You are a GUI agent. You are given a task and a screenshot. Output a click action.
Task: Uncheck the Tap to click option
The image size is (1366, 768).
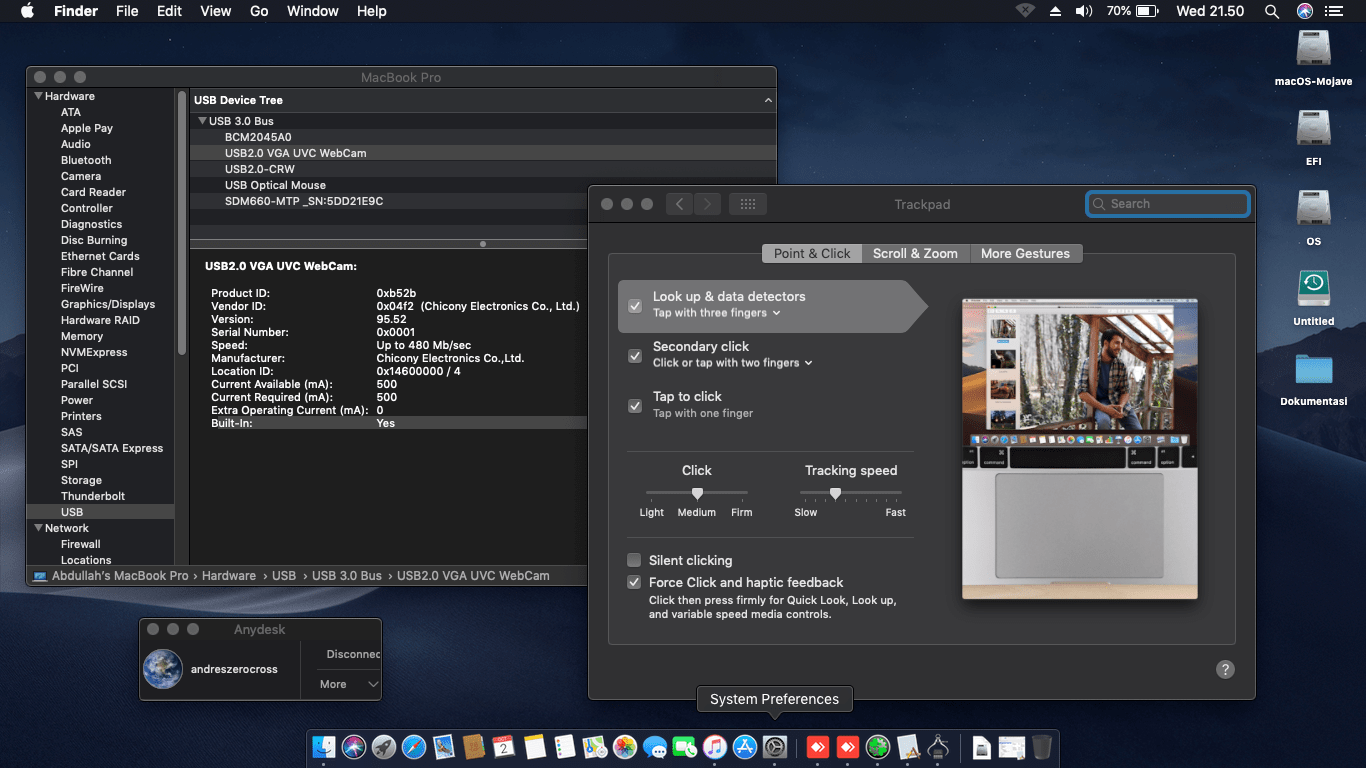(x=634, y=405)
